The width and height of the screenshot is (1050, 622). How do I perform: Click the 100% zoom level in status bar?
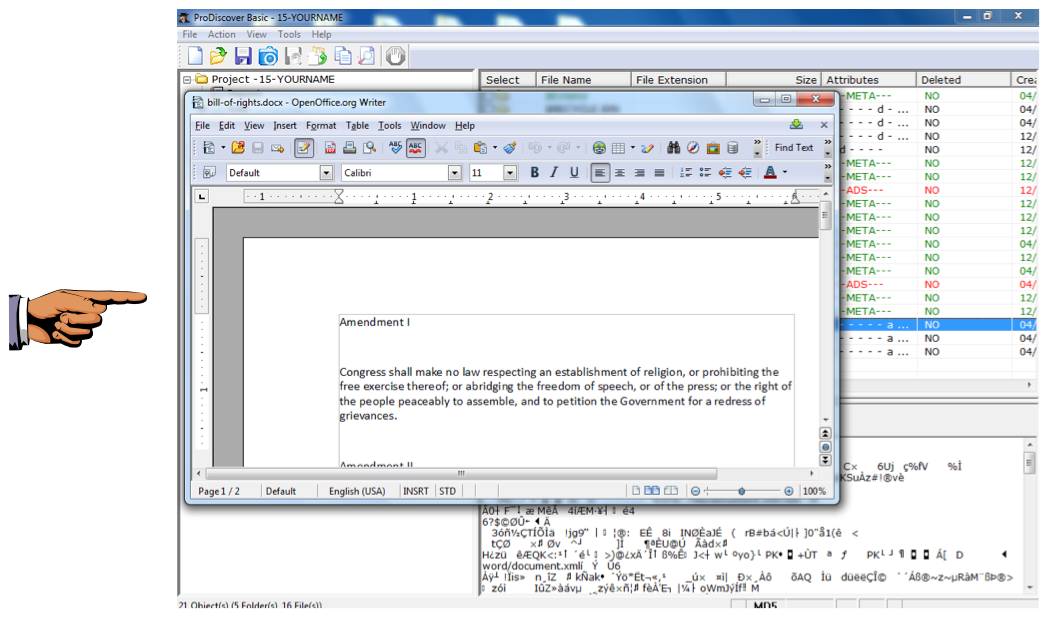click(814, 491)
